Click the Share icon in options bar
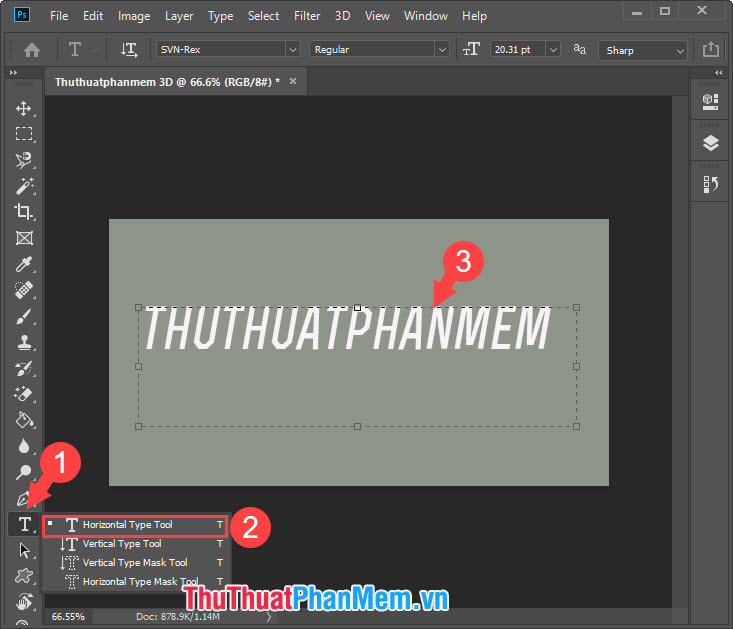Image resolution: width=733 pixels, height=629 pixels. [711, 50]
